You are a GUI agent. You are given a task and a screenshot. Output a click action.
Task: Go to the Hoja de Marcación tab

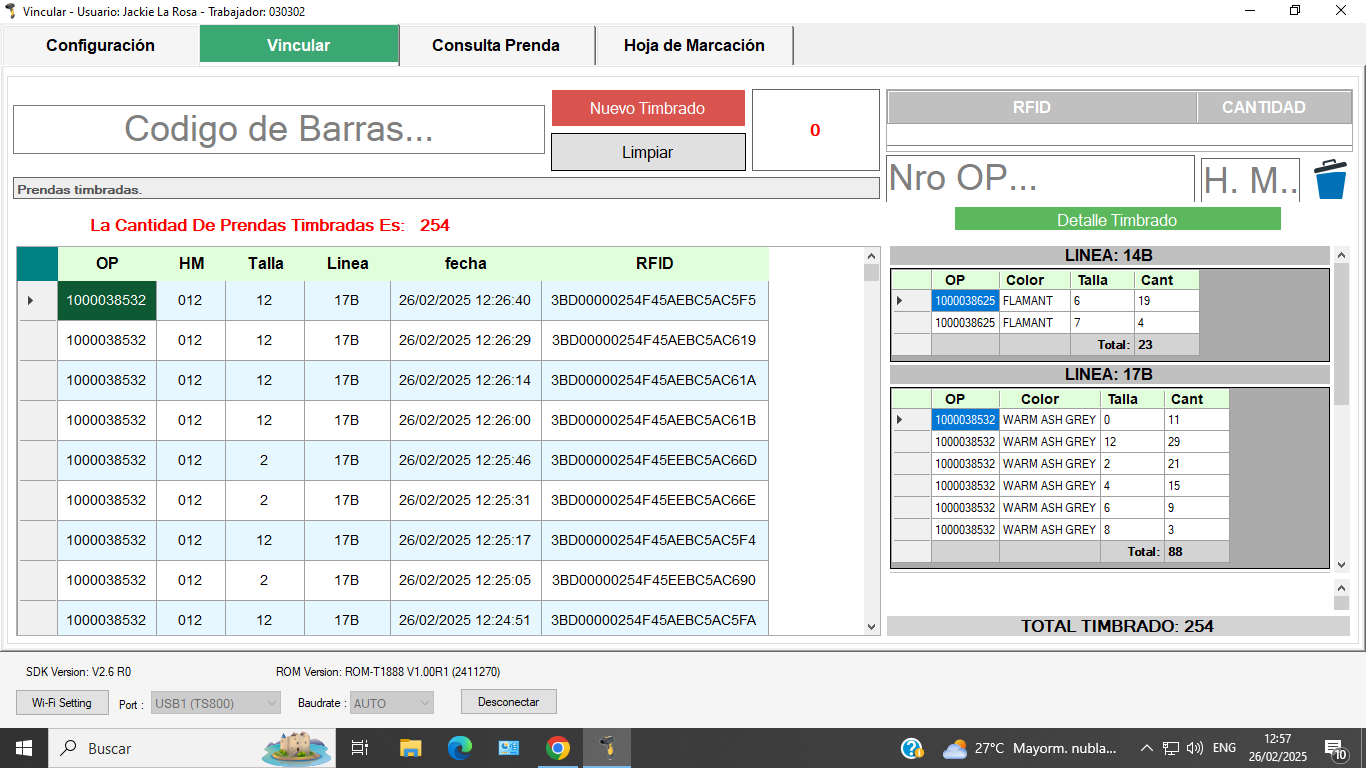coord(694,45)
